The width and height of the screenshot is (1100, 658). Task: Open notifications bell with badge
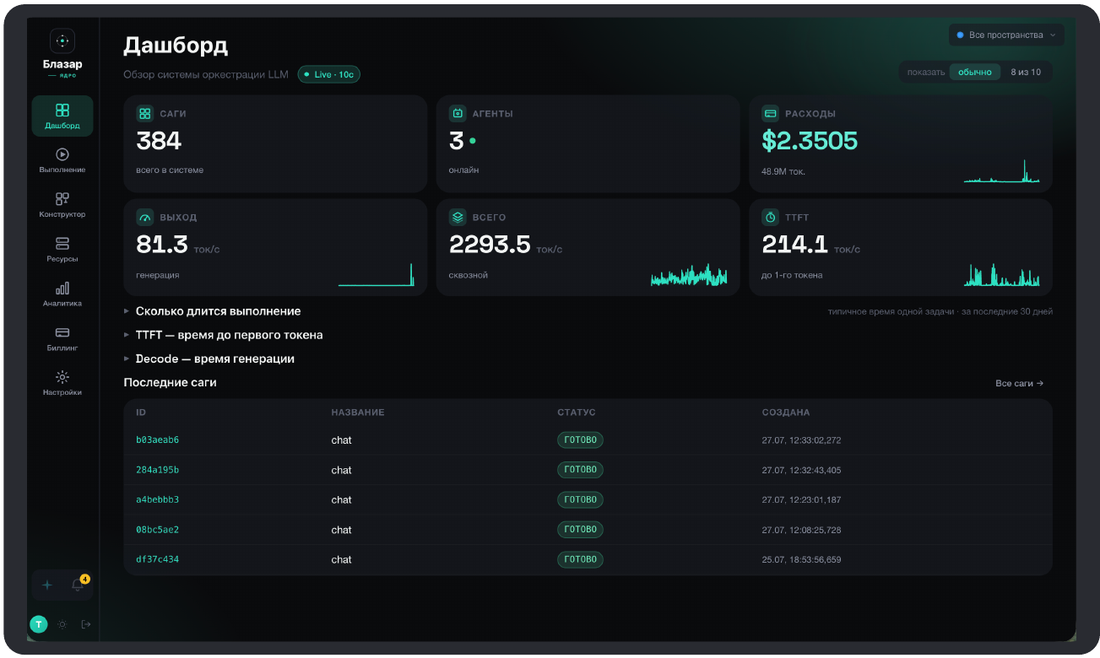(79, 584)
